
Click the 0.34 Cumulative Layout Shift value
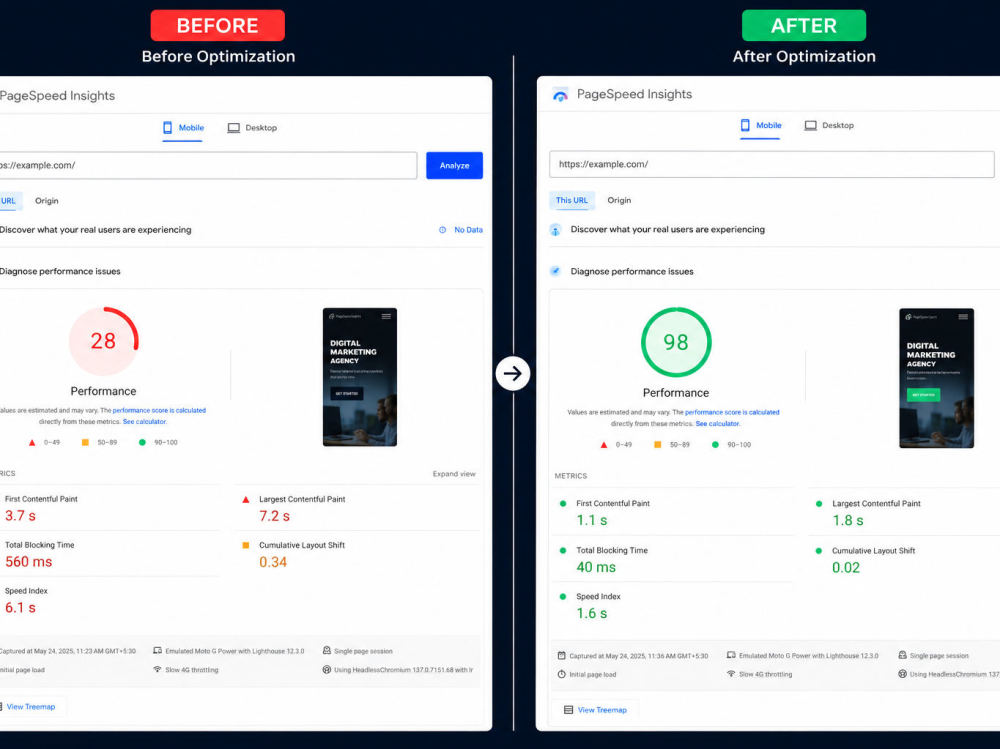[273, 562]
